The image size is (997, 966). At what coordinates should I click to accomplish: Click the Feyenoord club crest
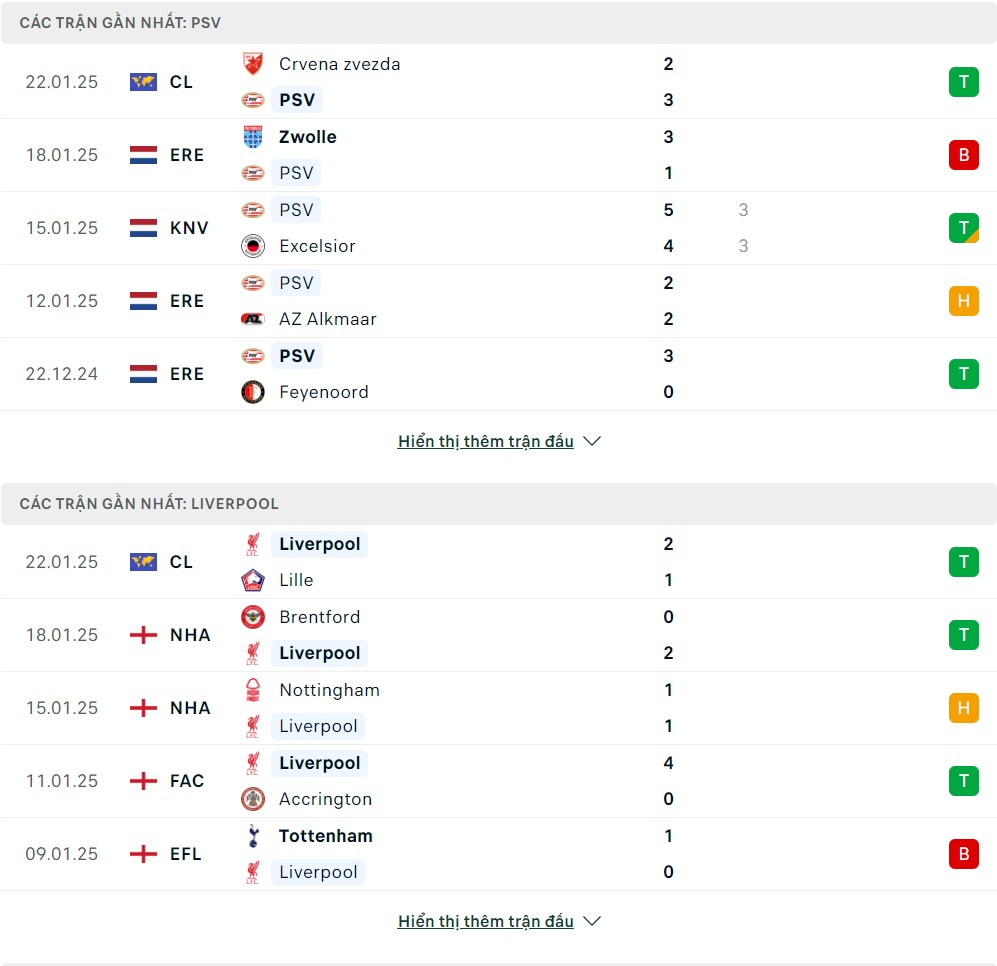[x=253, y=392]
